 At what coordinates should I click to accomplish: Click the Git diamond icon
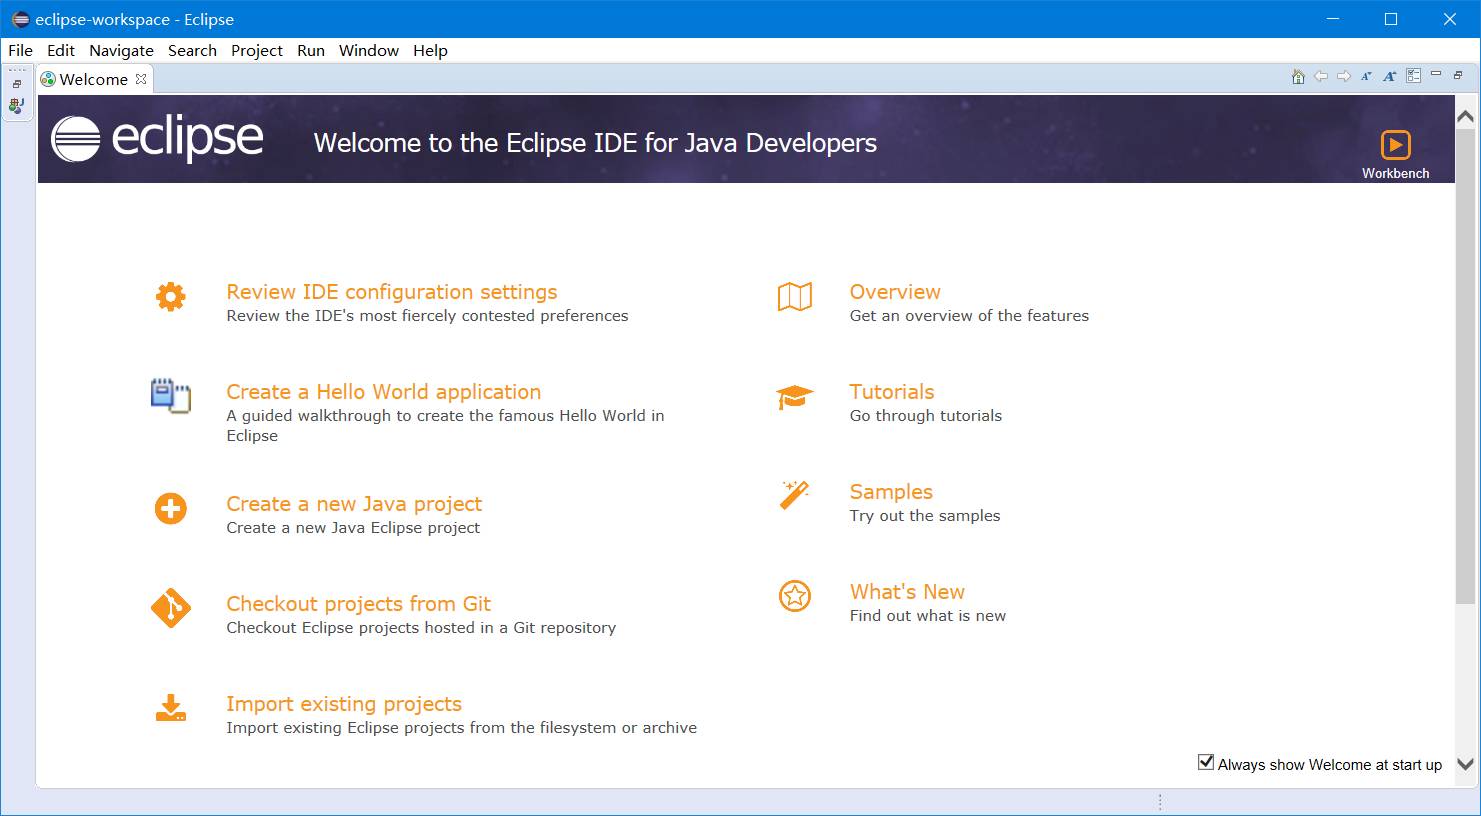pyautogui.click(x=171, y=608)
